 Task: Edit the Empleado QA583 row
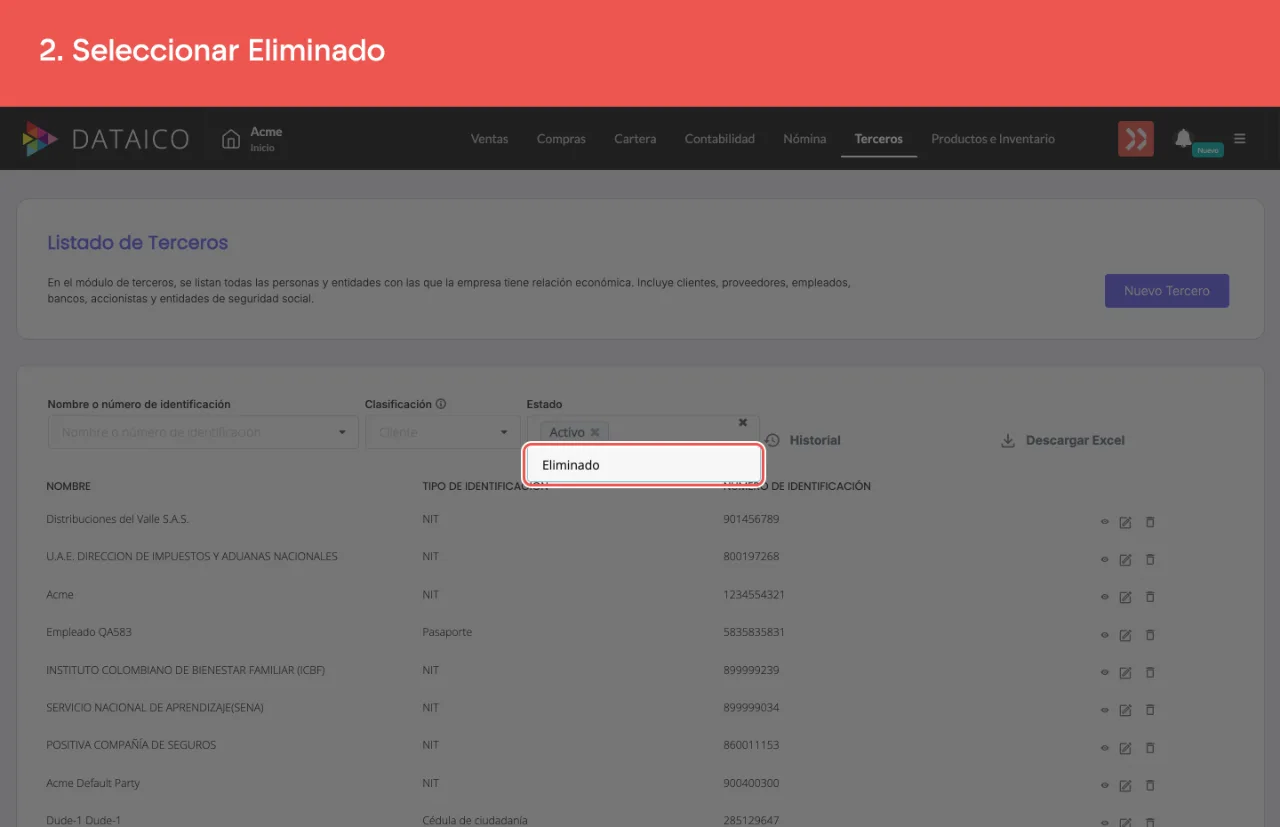[1125, 634]
